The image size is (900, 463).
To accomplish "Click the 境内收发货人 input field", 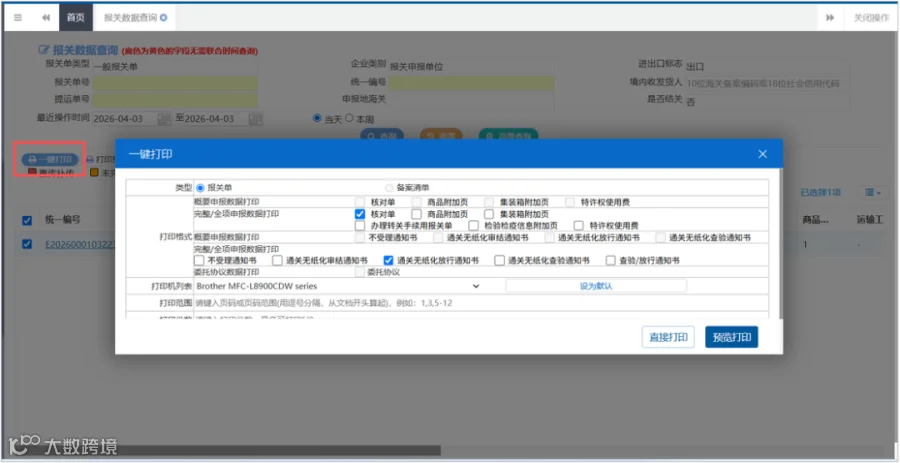I will pos(767,84).
